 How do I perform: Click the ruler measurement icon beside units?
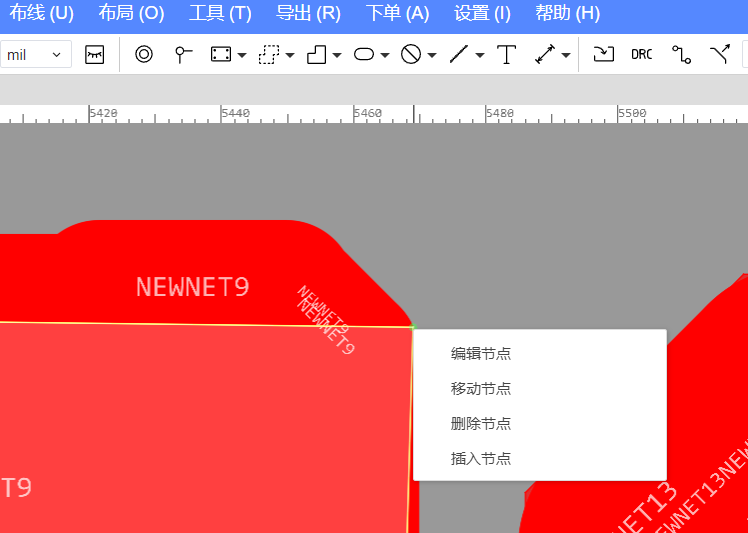click(95, 55)
